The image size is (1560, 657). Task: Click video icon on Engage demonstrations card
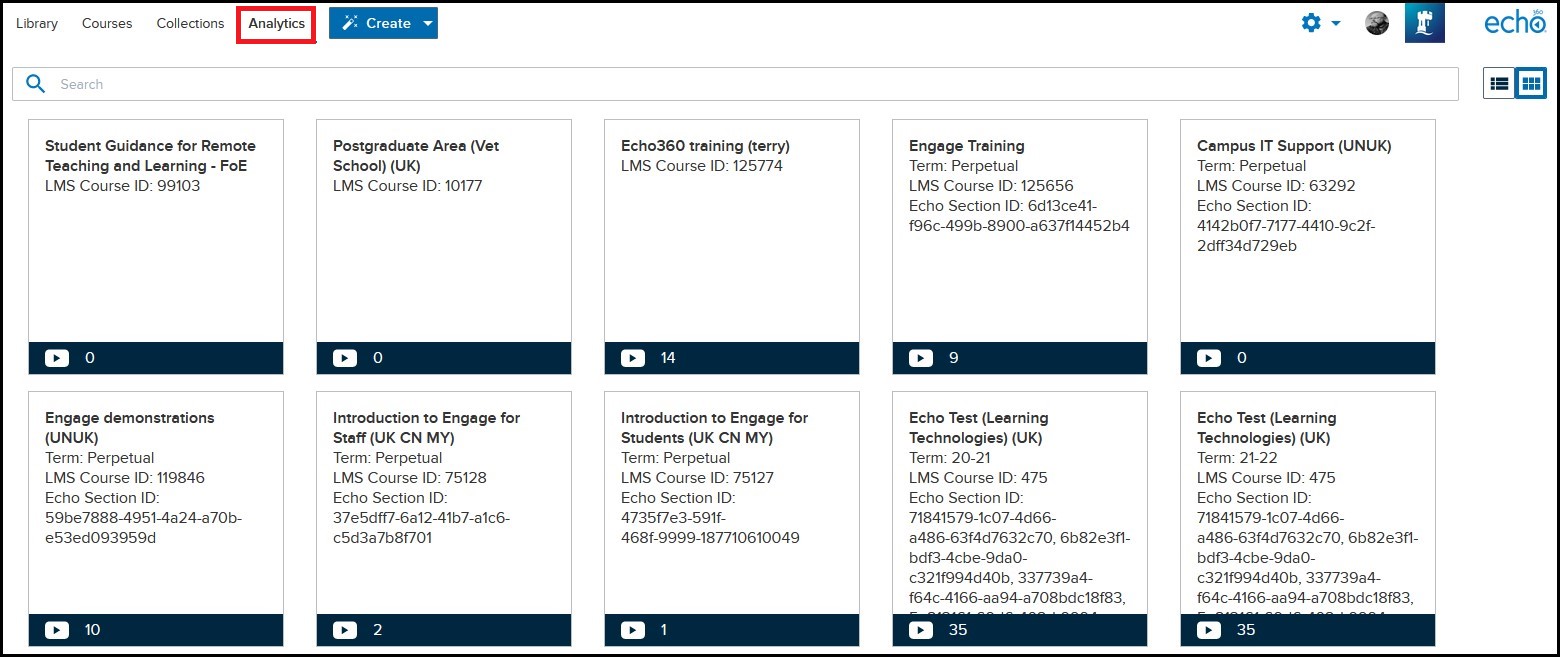click(57, 630)
